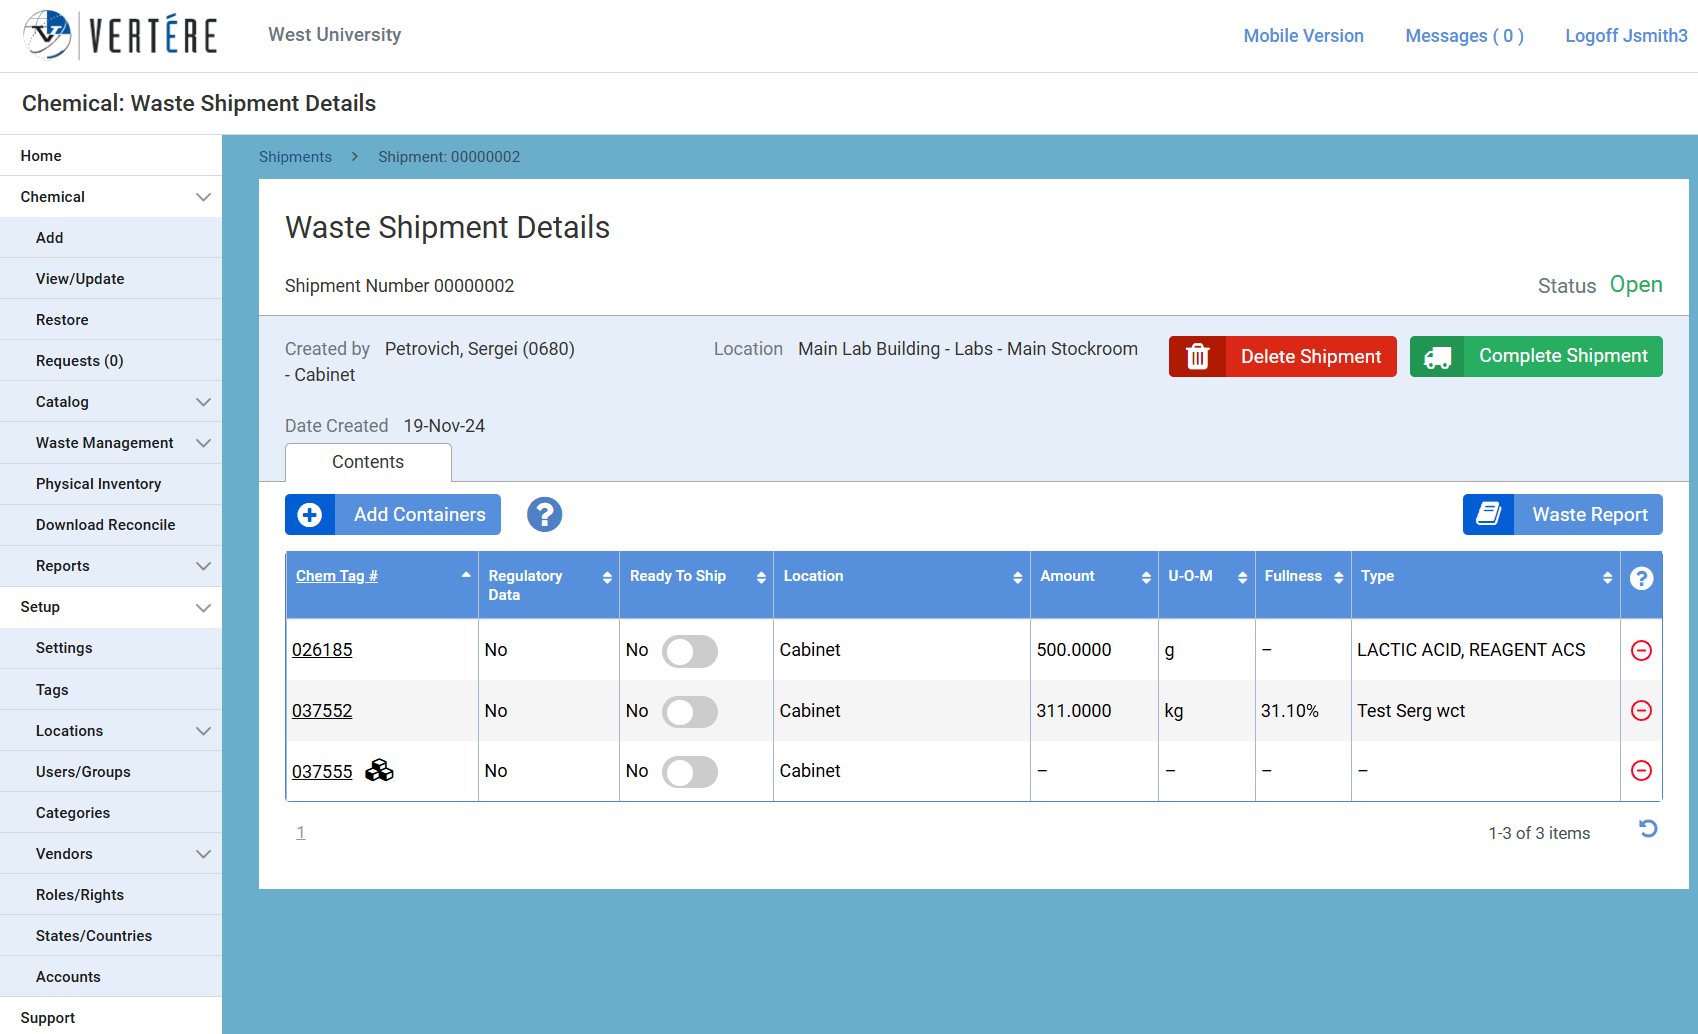Open the View/Update menu item
The height and width of the screenshot is (1034, 1698).
click(x=111, y=279)
